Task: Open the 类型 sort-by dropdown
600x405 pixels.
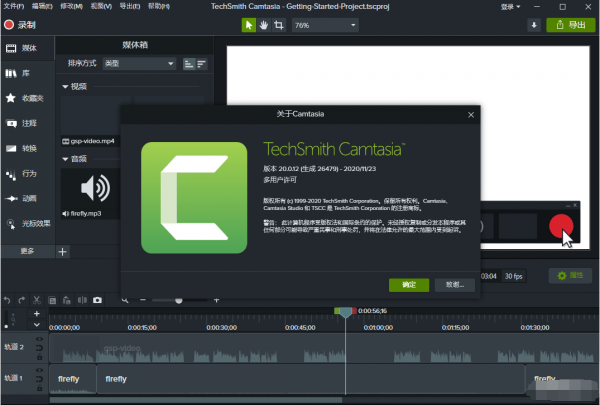Action: [x=139, y=63]
